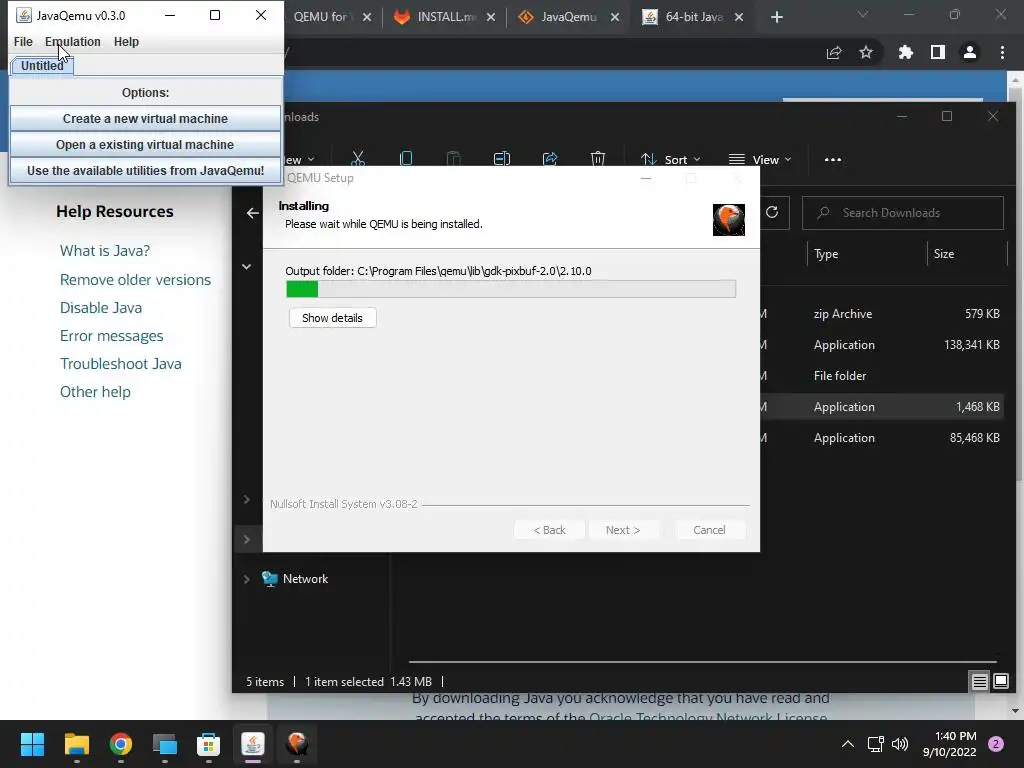1024x768 pixels.
Task: Open the Java app on the taskbar
Action: tap(253, 744)
